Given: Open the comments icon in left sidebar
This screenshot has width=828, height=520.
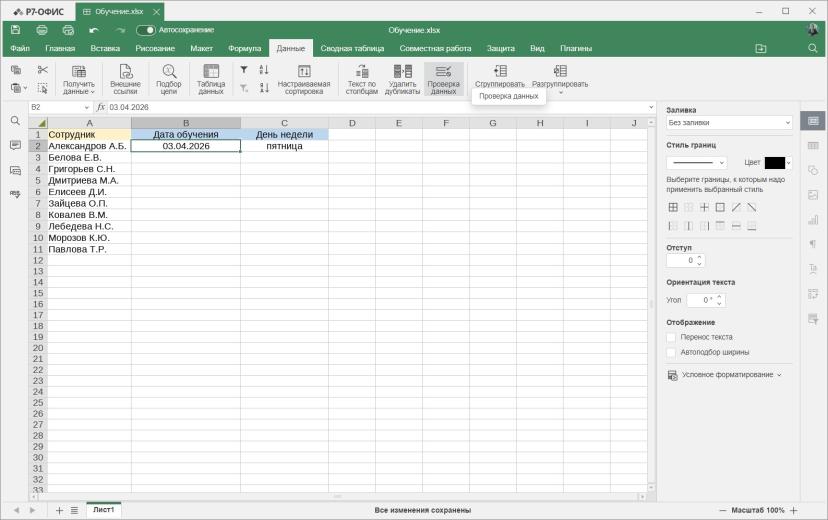Looking at the screenshot, I should 15,145.
